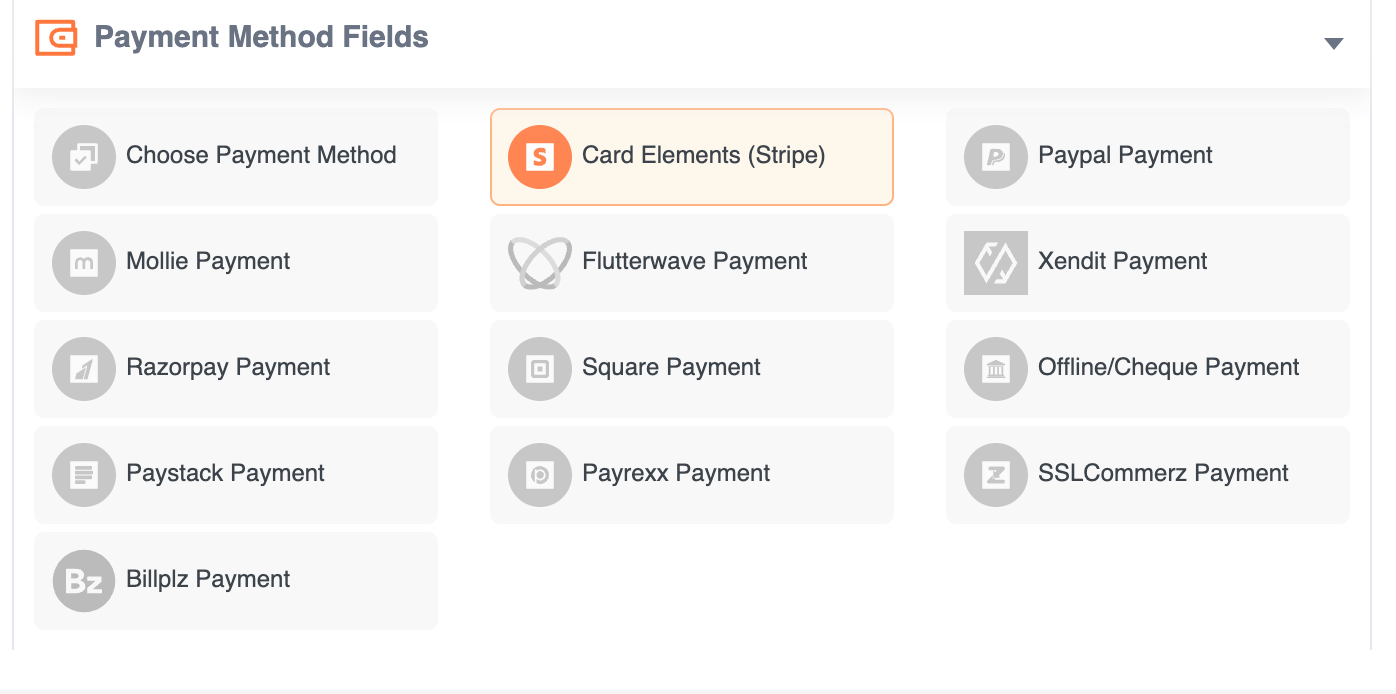This screenshot has width=1396, height=694.
Task: Collapse the Payment Method Fields section
Action: (x=1334, y=43)
